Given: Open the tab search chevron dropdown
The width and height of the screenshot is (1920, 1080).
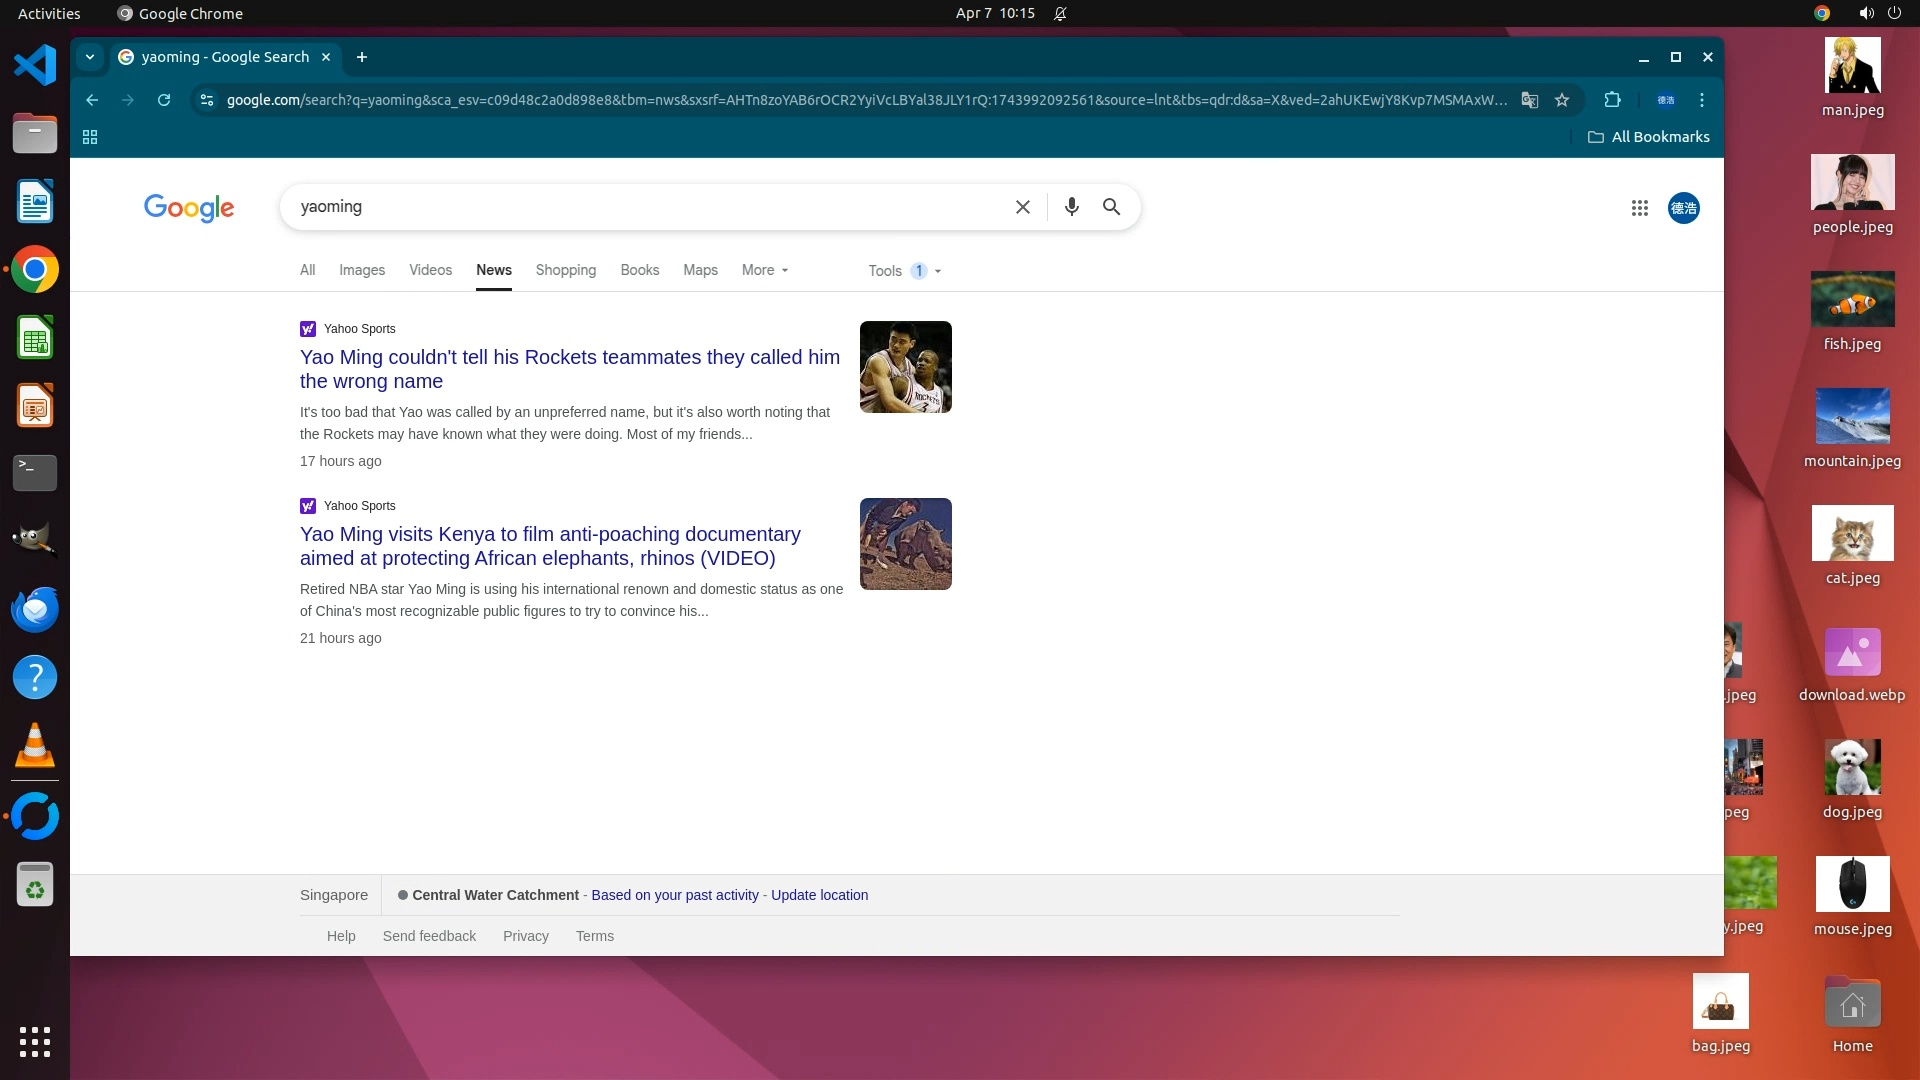Looking at the screenshot, I should 90,57.
